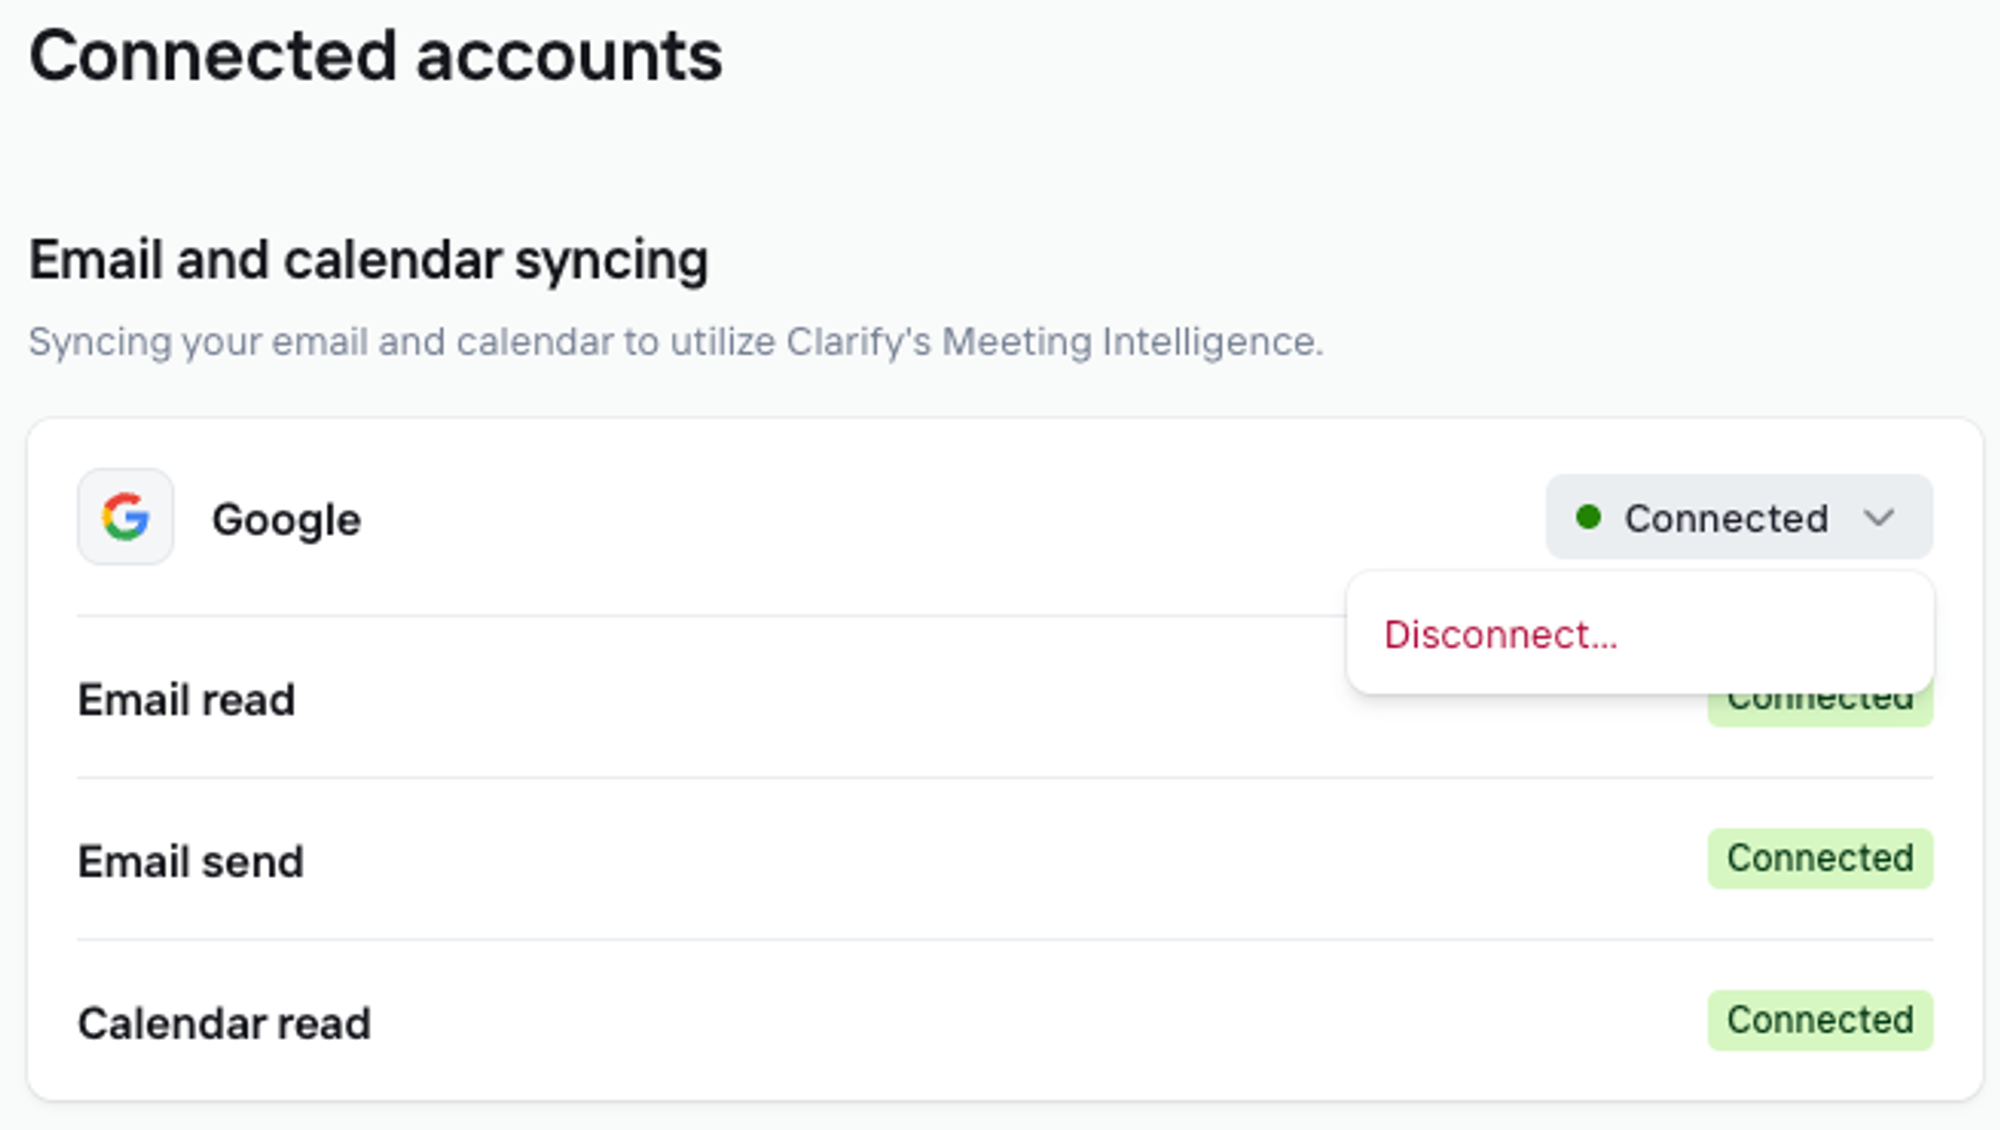Click the Calendar read permission label
This screenshot has height=1130, width=2000.
point(225,1024)
